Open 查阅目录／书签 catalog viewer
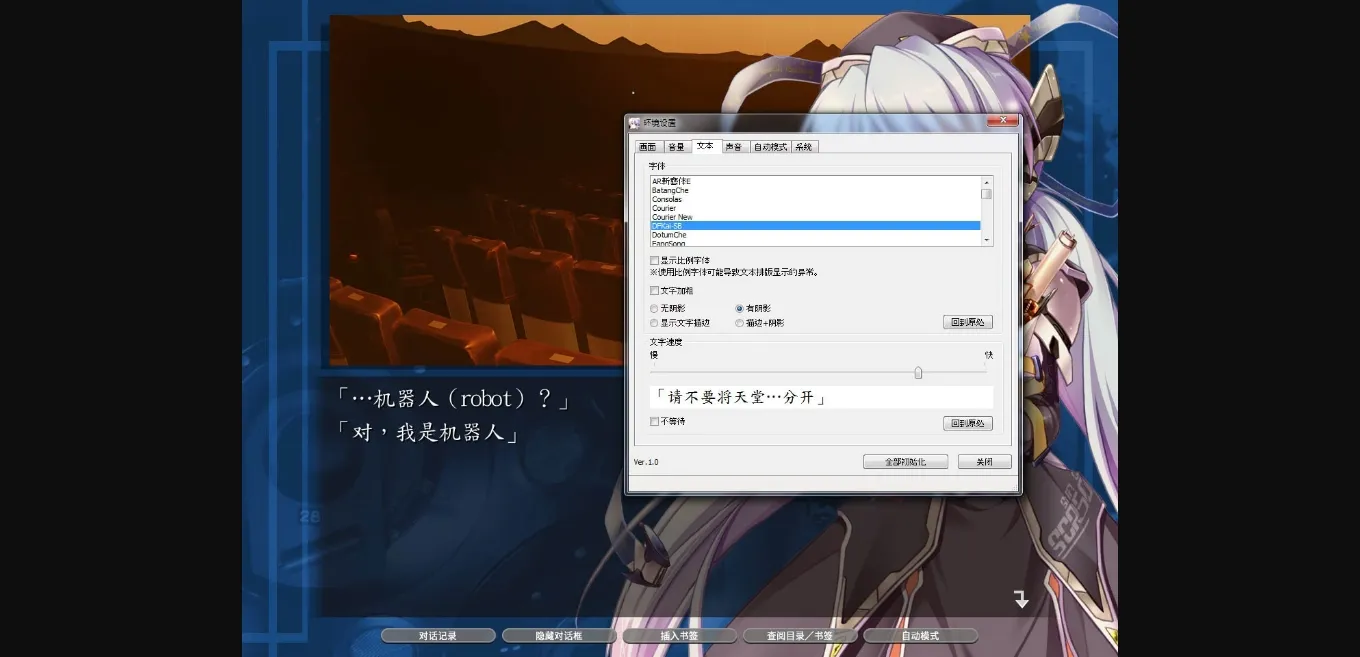This screenshot has width=1360, height=657. (799, 634)
